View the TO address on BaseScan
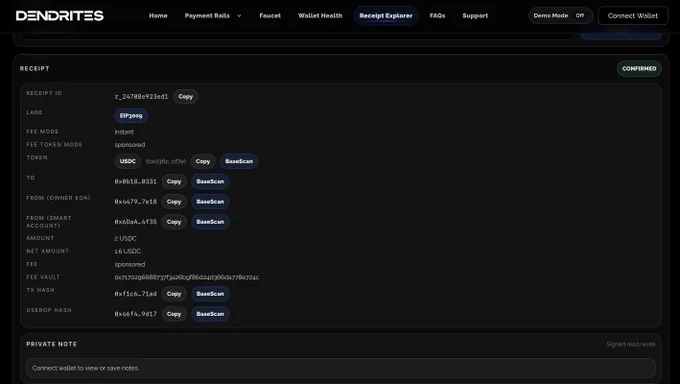 [x=210, y=182]
